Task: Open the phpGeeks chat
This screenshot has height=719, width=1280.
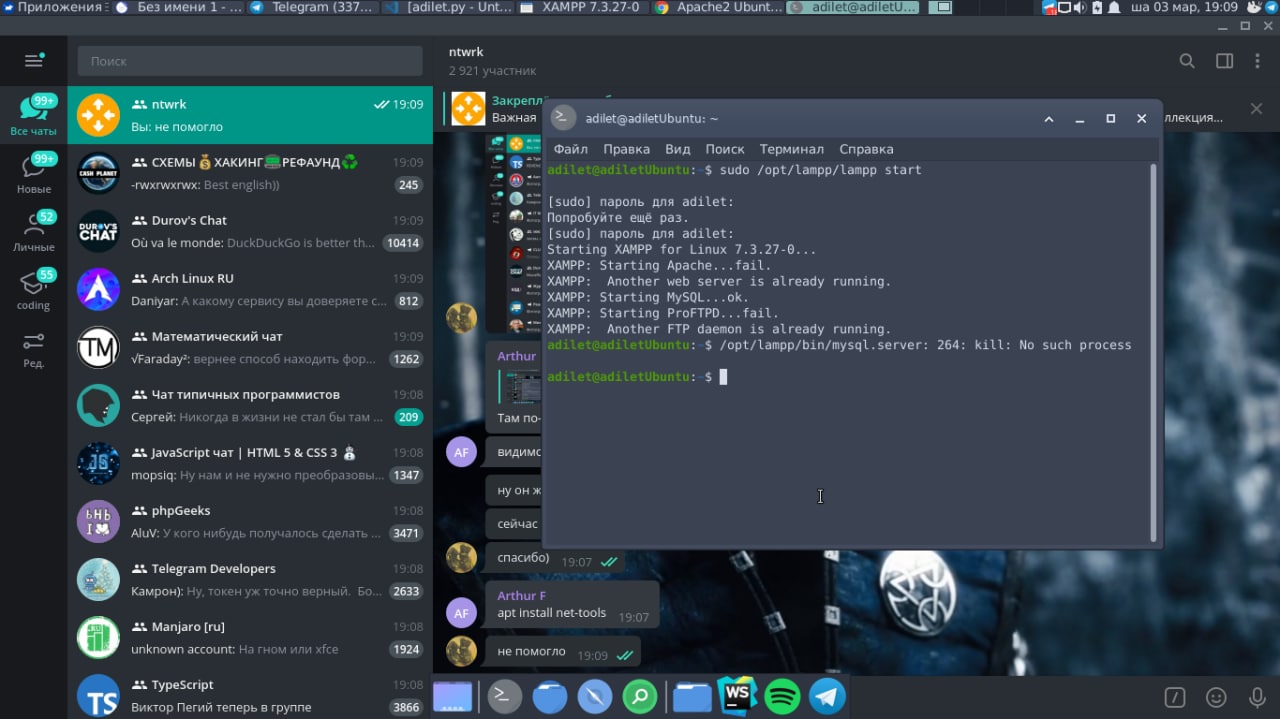Action: click(250, 521)
